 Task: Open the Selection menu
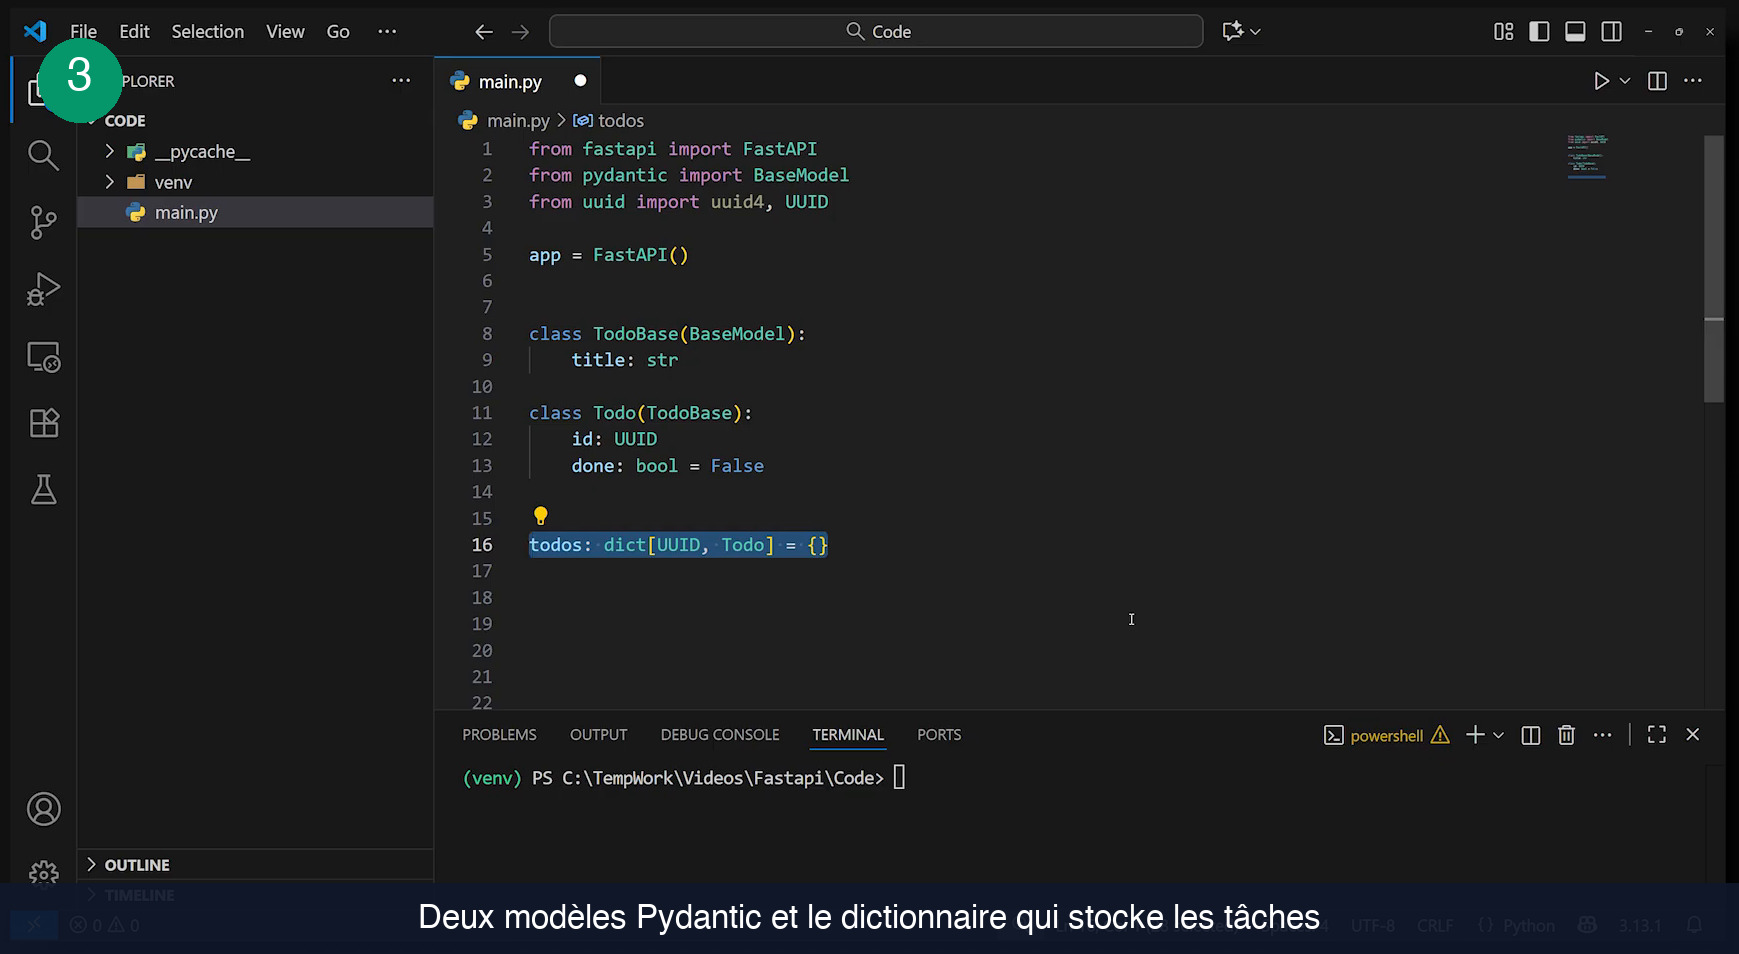208,32
